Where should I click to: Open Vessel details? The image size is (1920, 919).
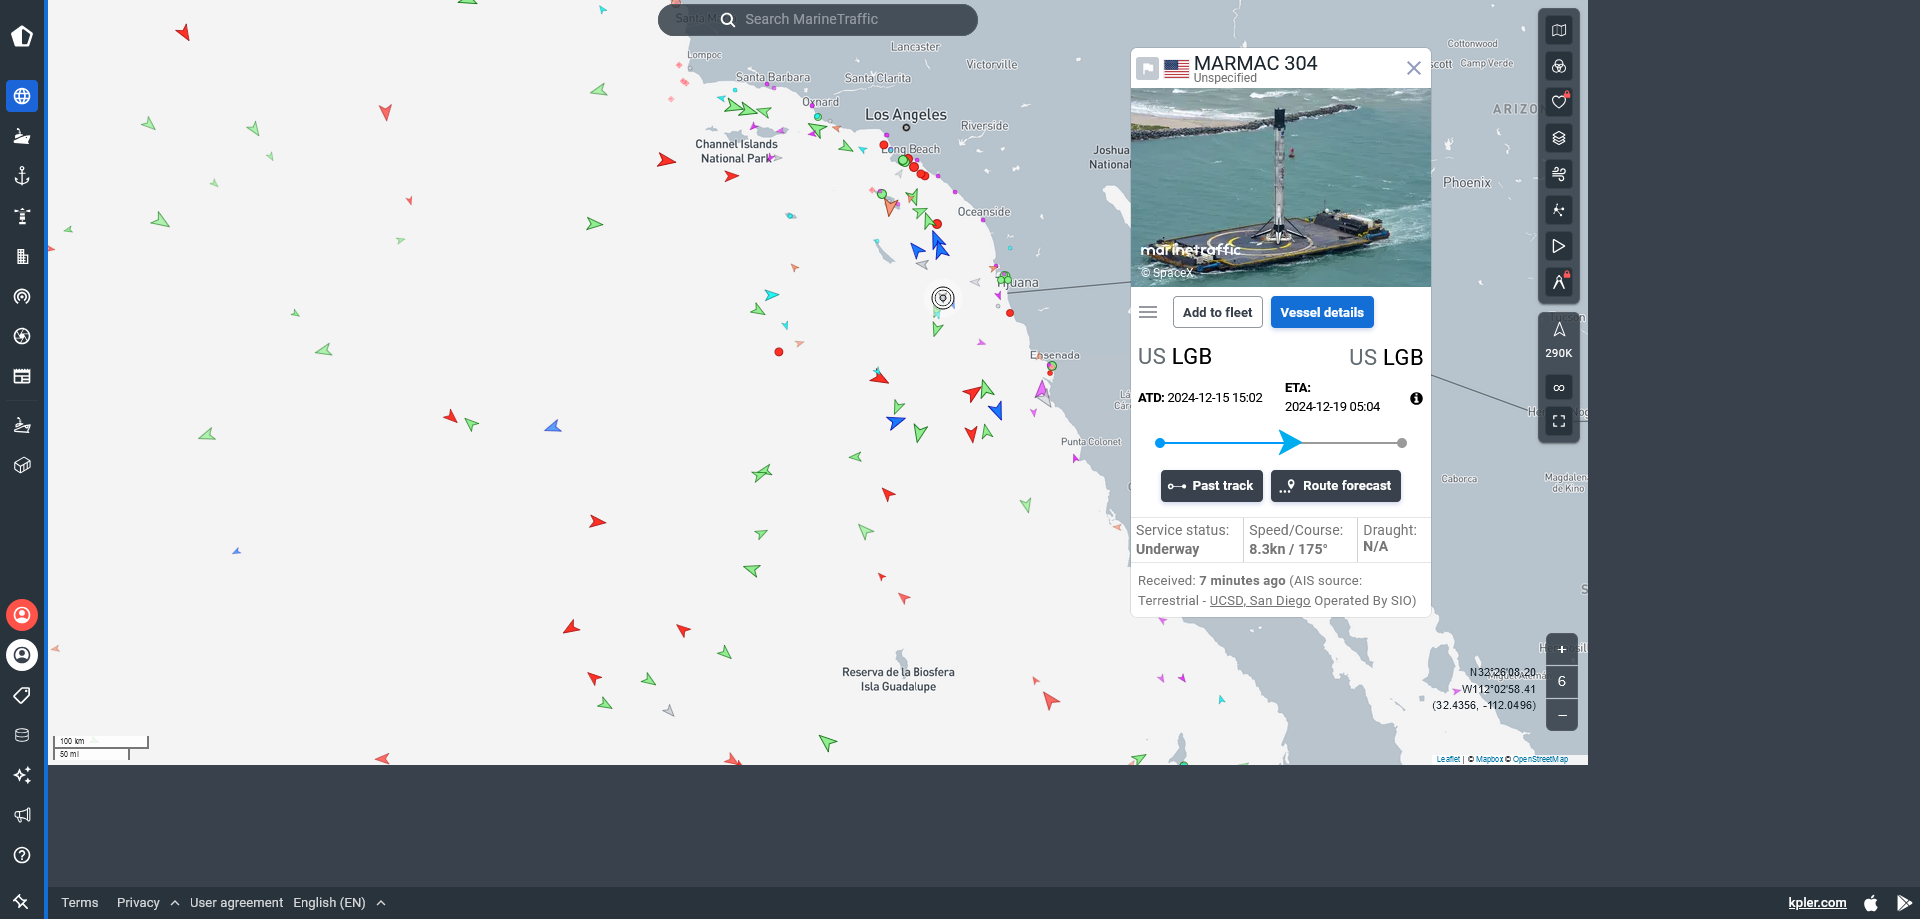coord(1322,312)
